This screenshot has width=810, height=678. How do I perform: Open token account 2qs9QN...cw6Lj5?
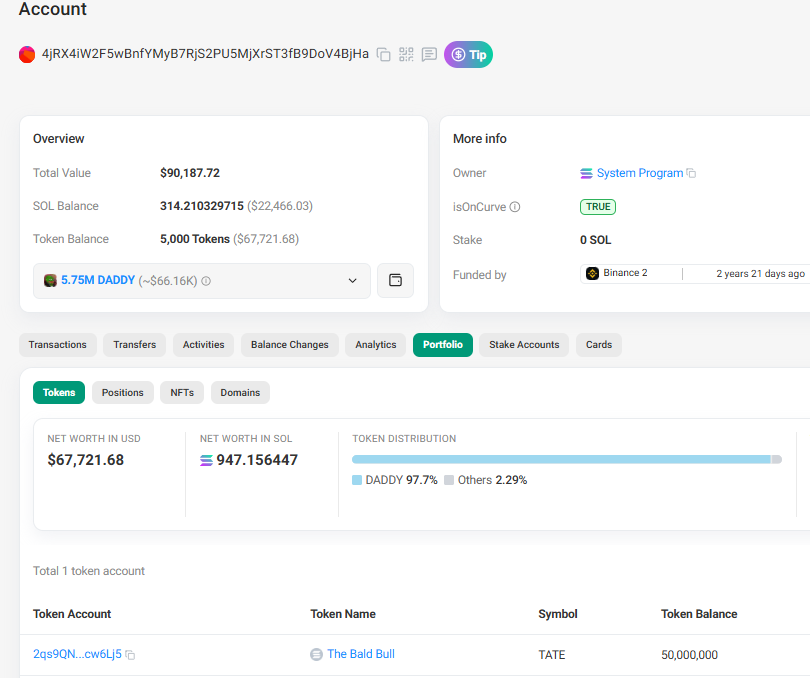pyautogui.click(x=77, y=654)
